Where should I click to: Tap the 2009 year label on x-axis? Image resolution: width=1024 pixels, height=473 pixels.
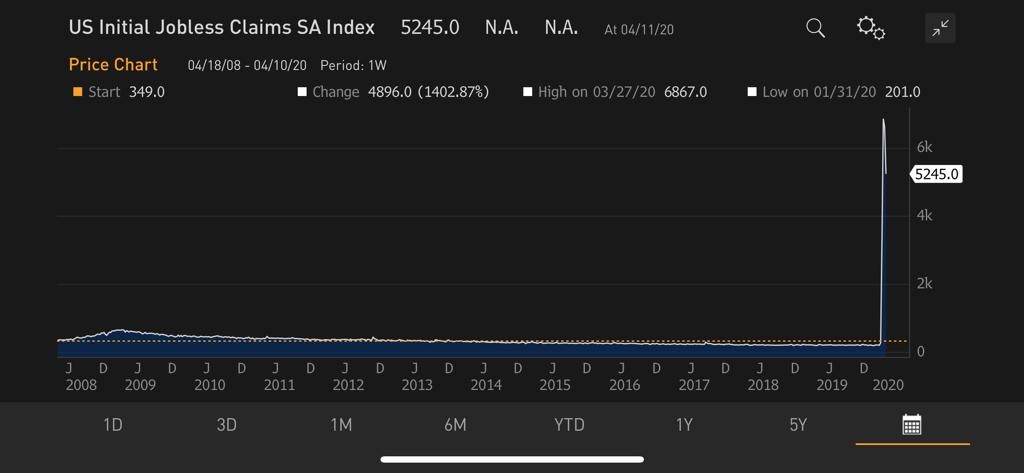pos(140,385)
